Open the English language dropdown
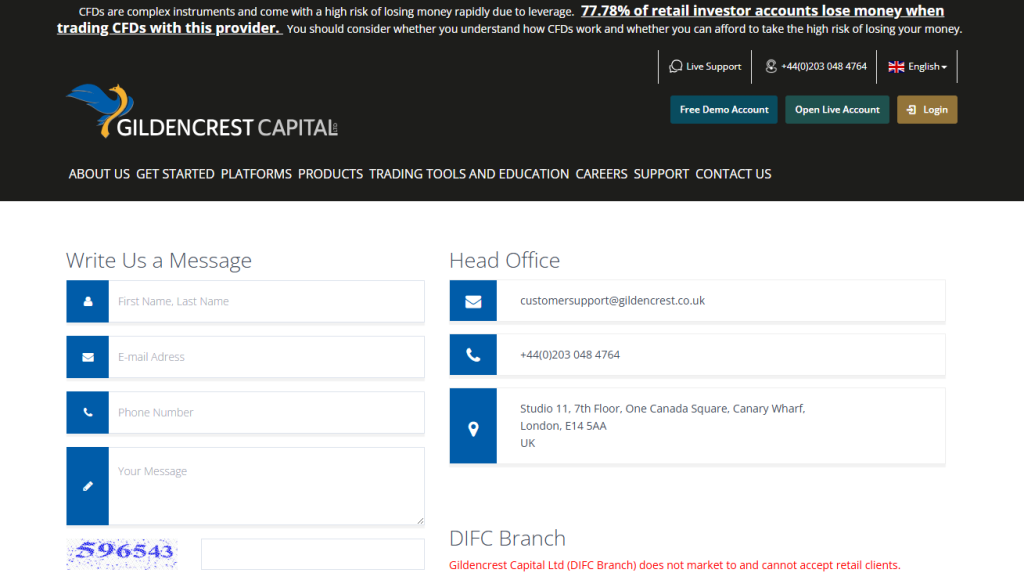 pos(917,67)
